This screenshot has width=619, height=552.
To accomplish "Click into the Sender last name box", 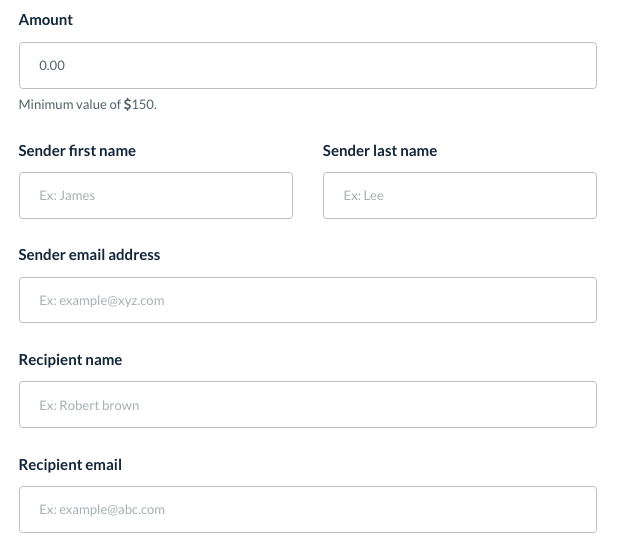I will coord(459,196).
